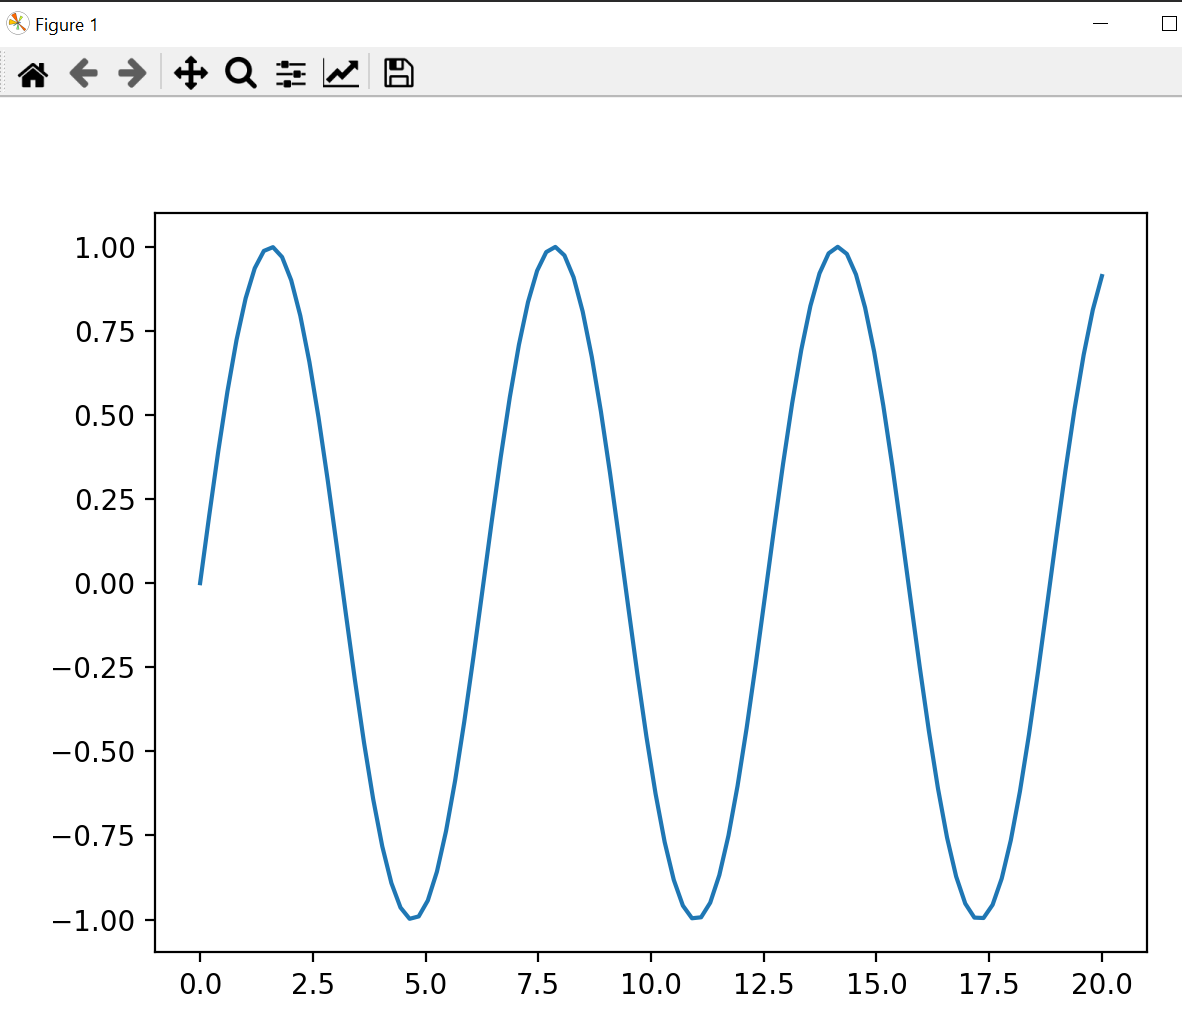
Task: Click the matplotlib Figure 1 window icon
Action: [17, 24]
